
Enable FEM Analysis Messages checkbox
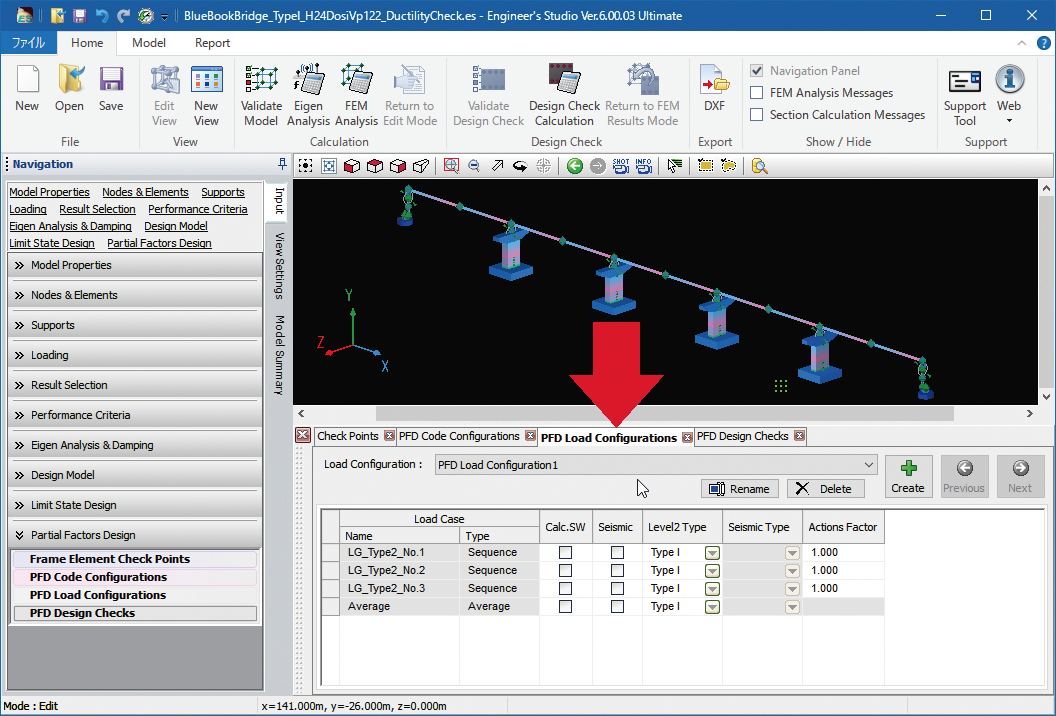pyautogui.click(x=758, y=93)
